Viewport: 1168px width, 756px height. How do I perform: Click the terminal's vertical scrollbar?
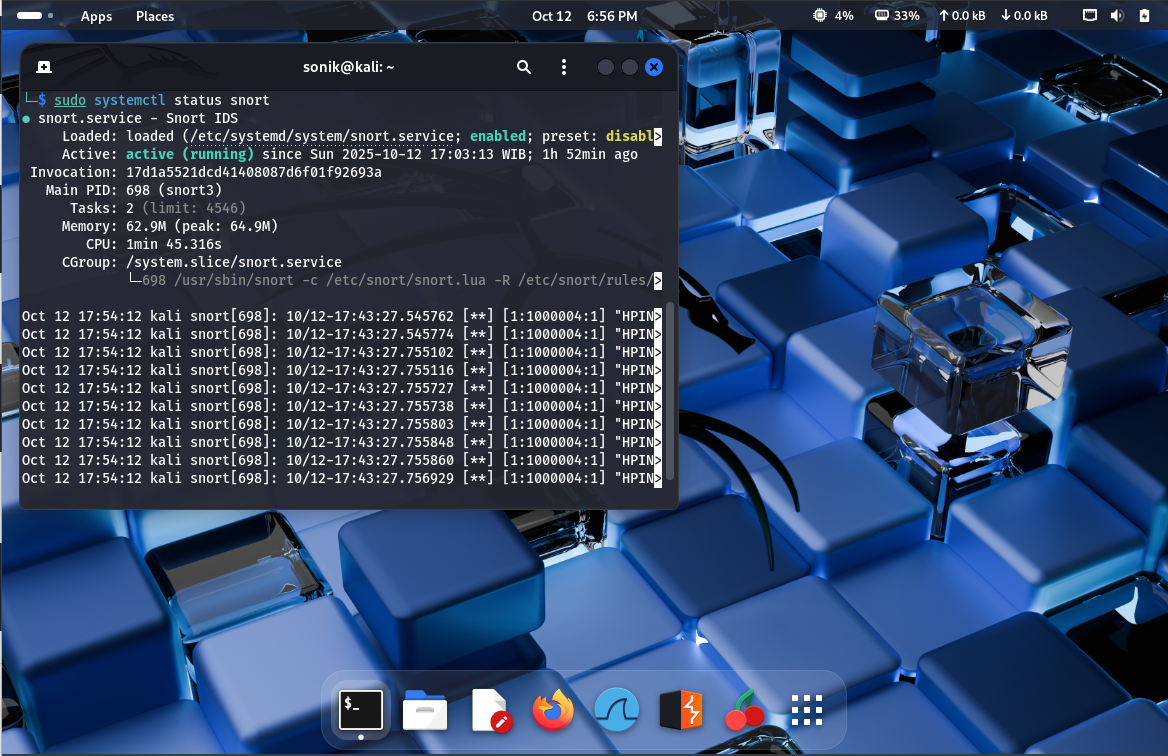670,391
